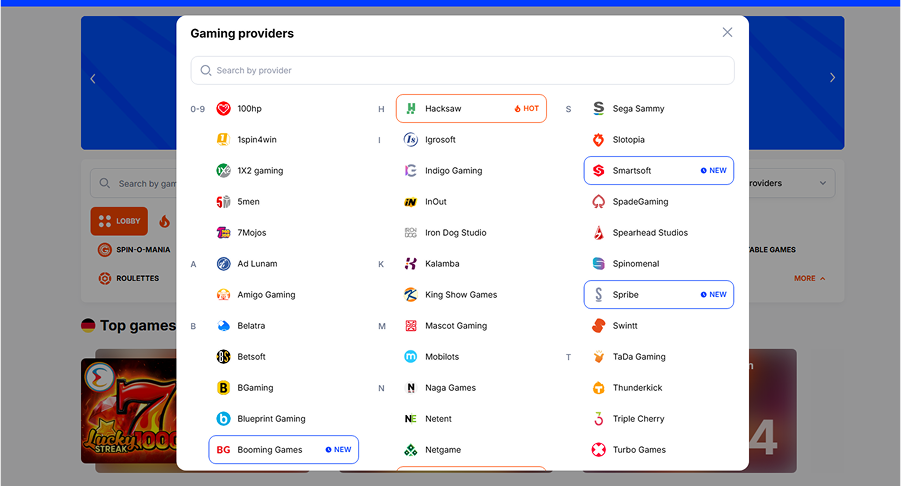This screenshot has width=901, height=486.
Task: Click the Slotopia logo icon
Action: point(599,140)
